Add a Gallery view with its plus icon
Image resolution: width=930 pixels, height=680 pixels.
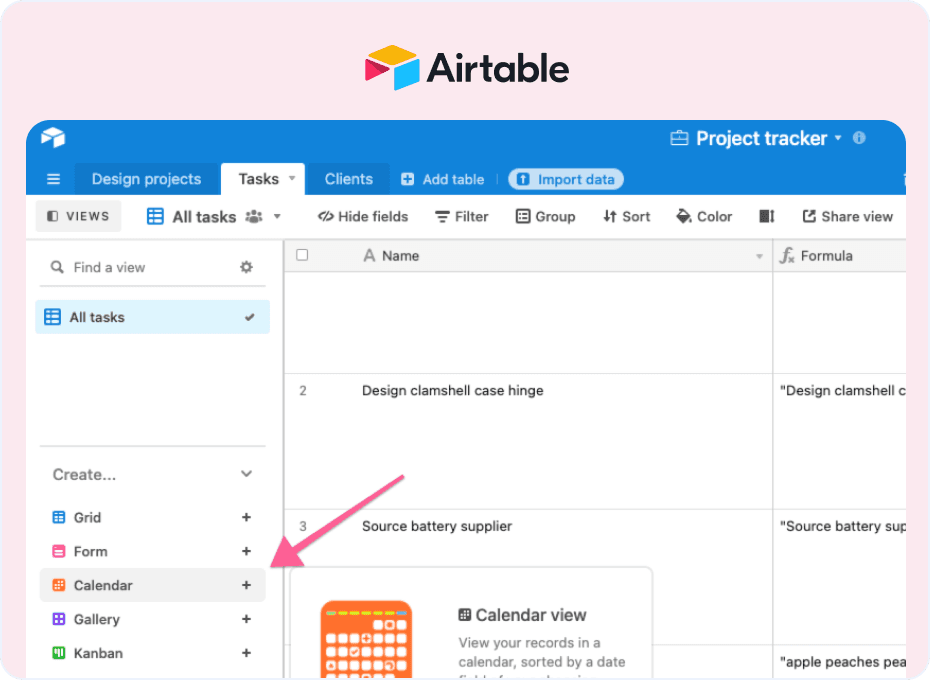246,619
